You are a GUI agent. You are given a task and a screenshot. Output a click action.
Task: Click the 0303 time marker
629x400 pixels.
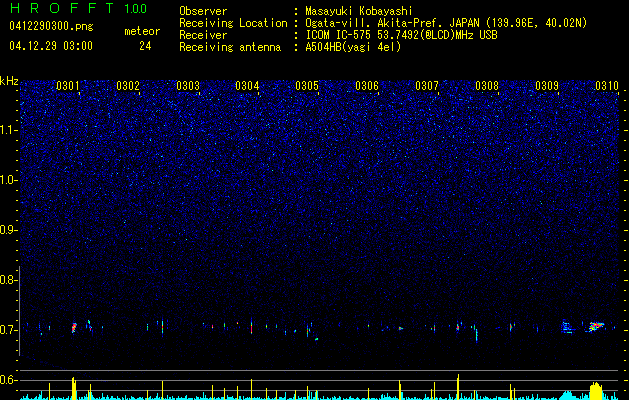click(x=188, y=86)
